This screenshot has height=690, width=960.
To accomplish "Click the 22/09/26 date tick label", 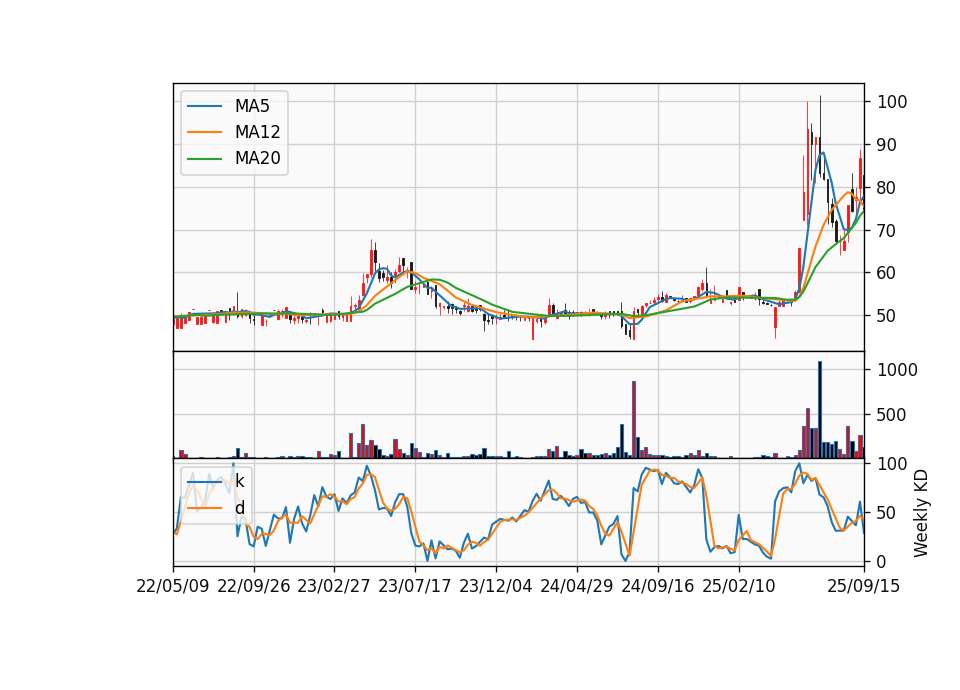I will coord(253,586).
